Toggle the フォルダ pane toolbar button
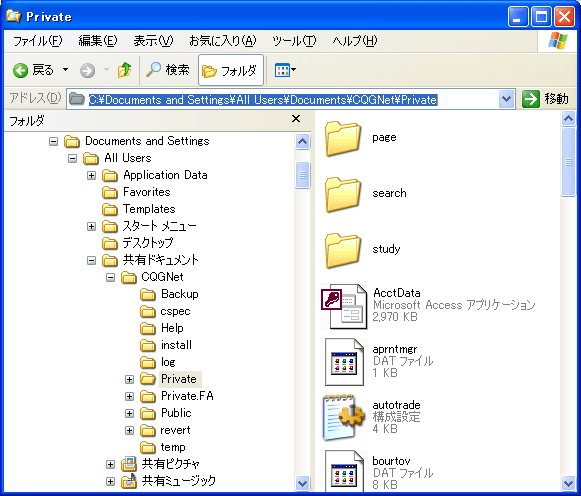The width and height of the screenshot is (581, 496). tap(231, 70)
